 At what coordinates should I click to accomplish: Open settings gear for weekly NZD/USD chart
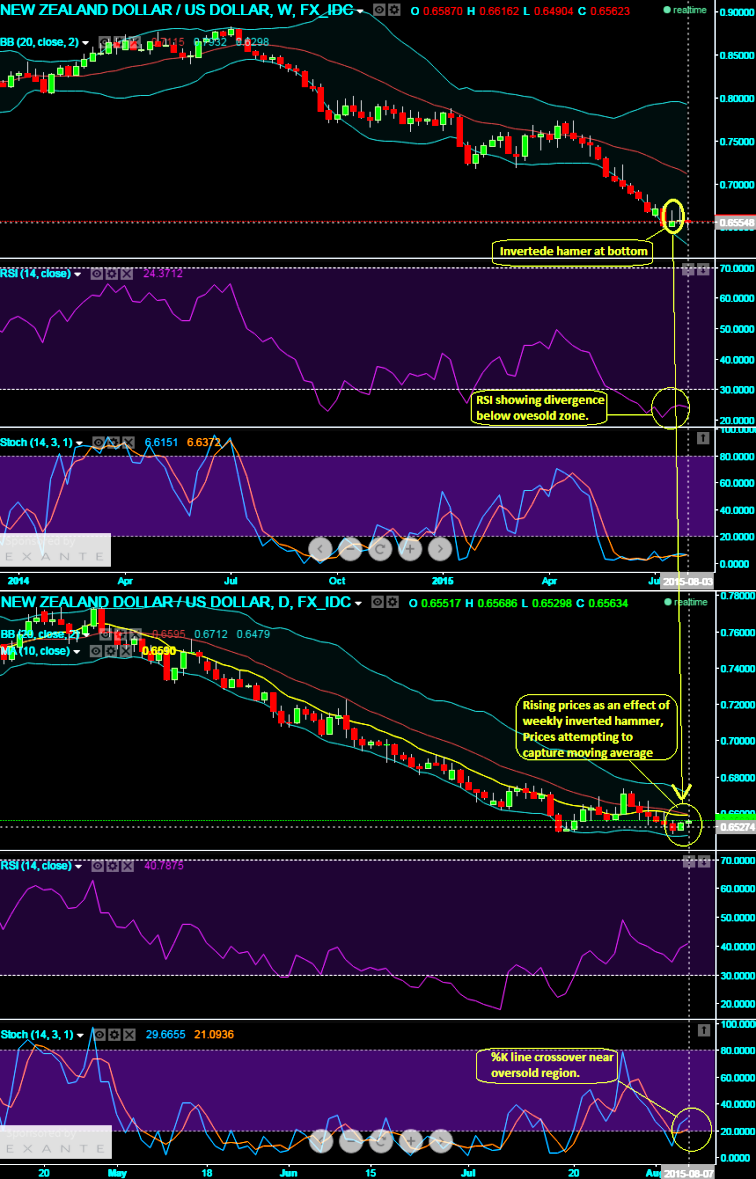coord(394,11)
